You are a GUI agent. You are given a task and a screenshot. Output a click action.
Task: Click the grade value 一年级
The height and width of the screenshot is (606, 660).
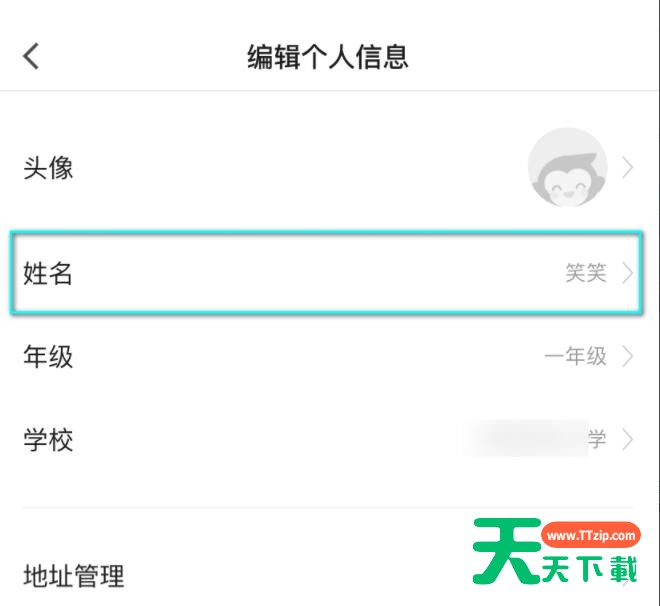pyautogui.click(x=575, y=356)
